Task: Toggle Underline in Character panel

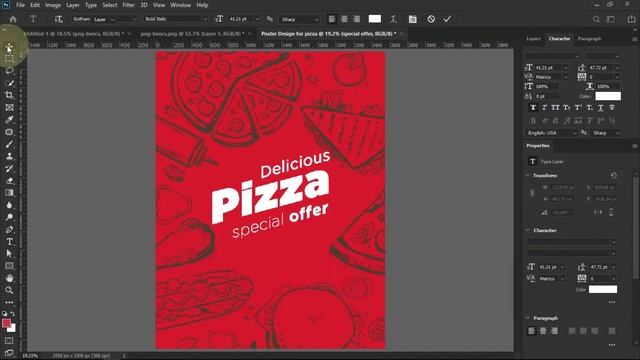Action: click(x=600, y=108)
